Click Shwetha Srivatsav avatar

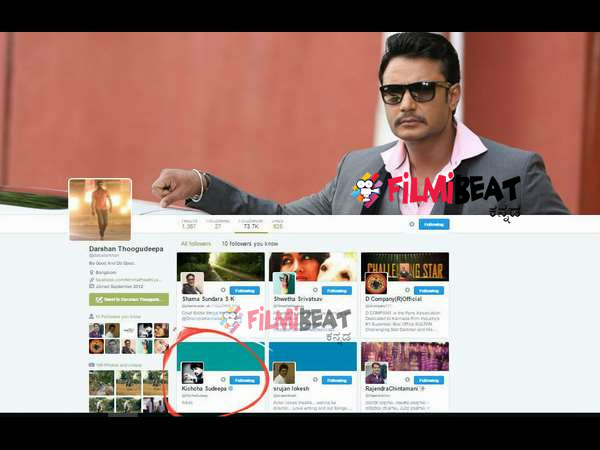[x=284, y=283]
